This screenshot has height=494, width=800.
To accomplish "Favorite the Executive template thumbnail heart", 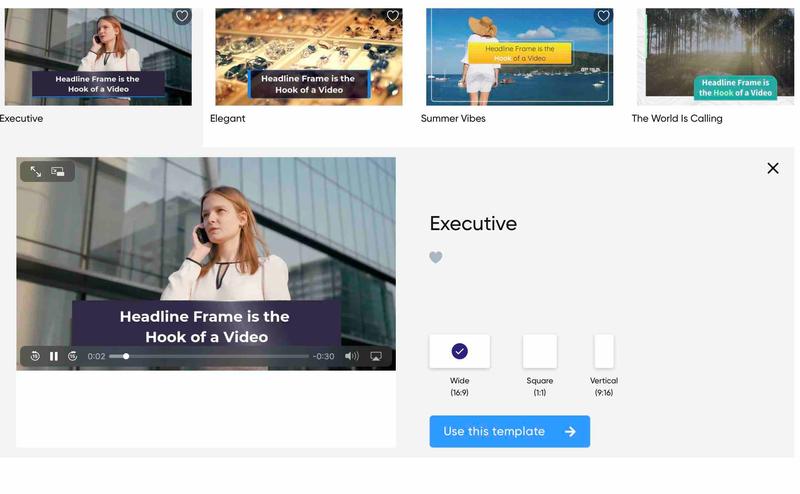I will (182, 16).
